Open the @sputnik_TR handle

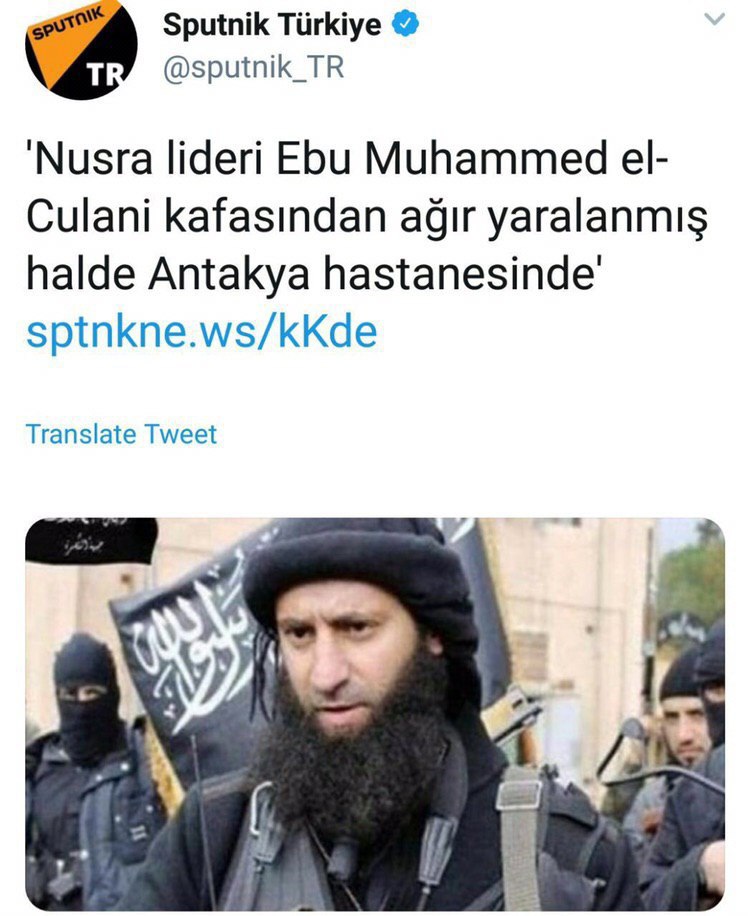click(x=254, y=68)
